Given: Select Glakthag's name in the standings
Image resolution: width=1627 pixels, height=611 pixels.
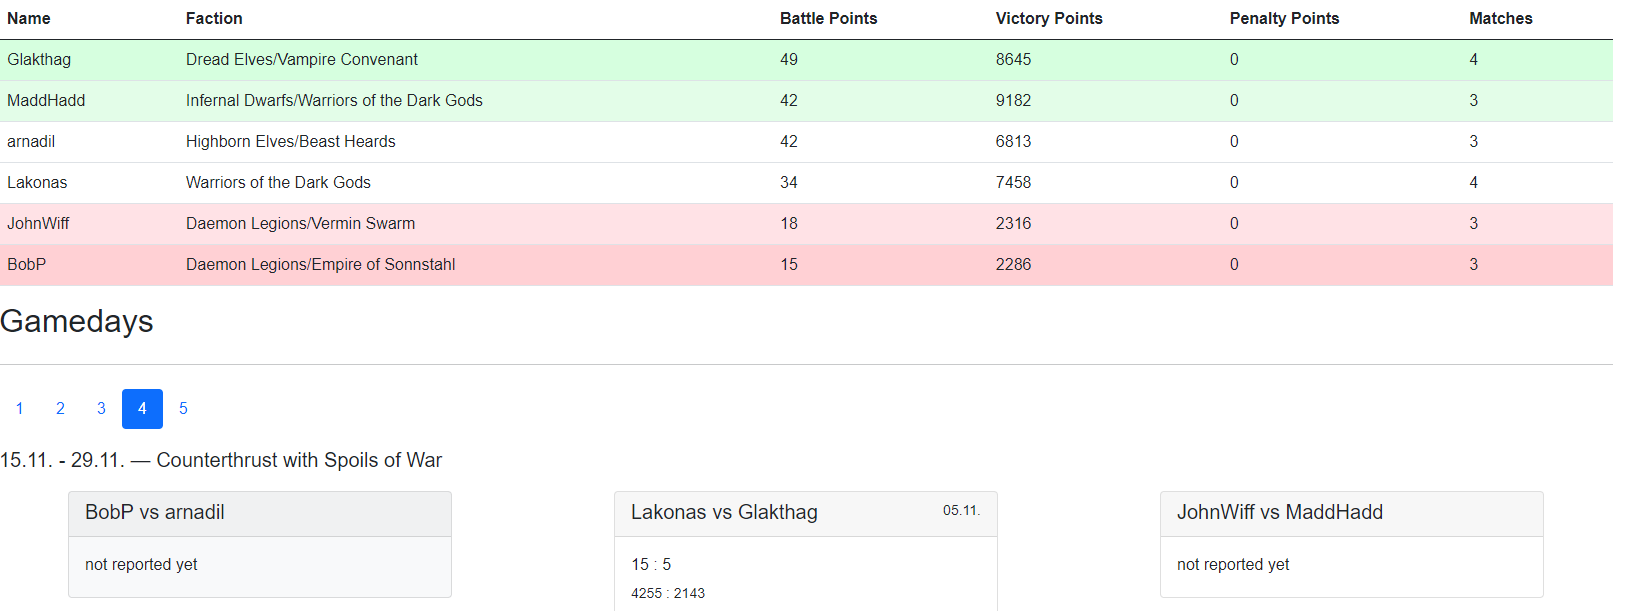Looking at the screenshot, I should click(x=39, y=59).
